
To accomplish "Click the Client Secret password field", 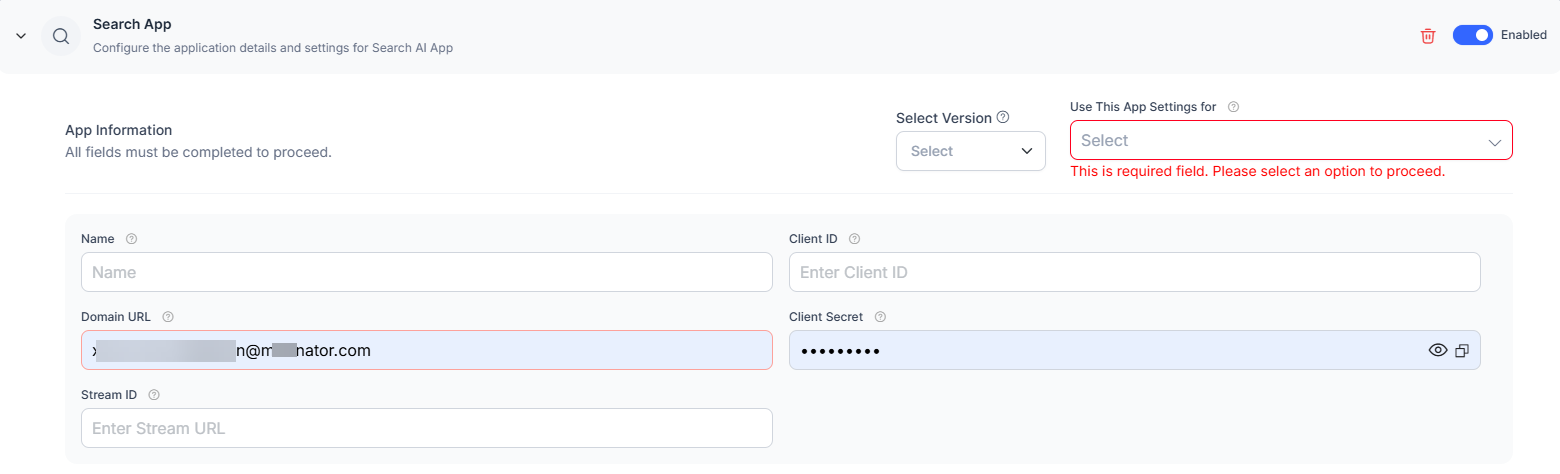I will point(1100,350).
